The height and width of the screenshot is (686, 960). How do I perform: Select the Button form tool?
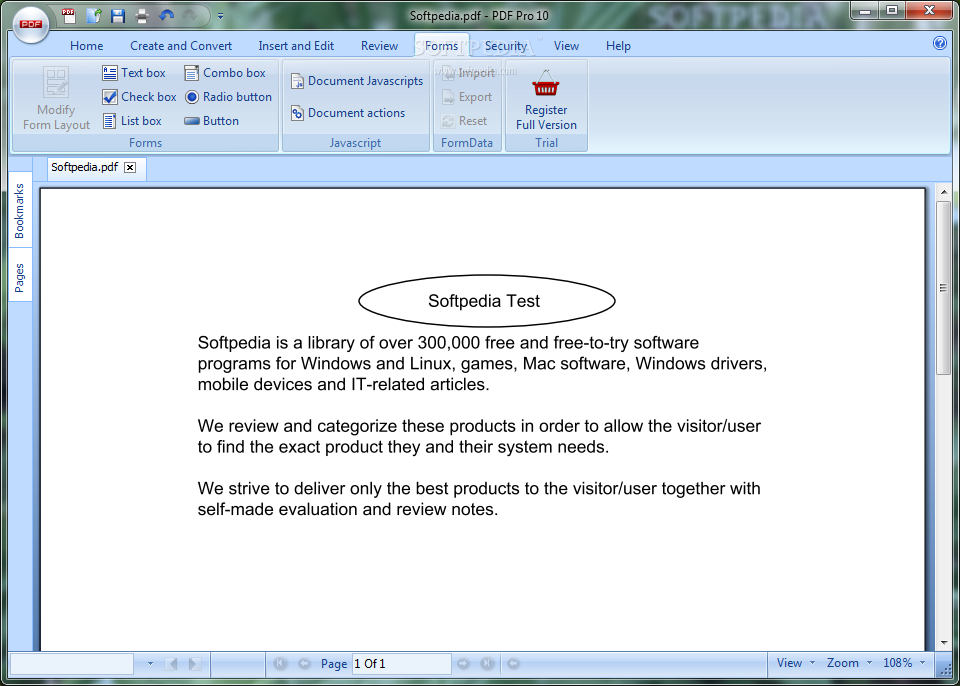(212, 121)
